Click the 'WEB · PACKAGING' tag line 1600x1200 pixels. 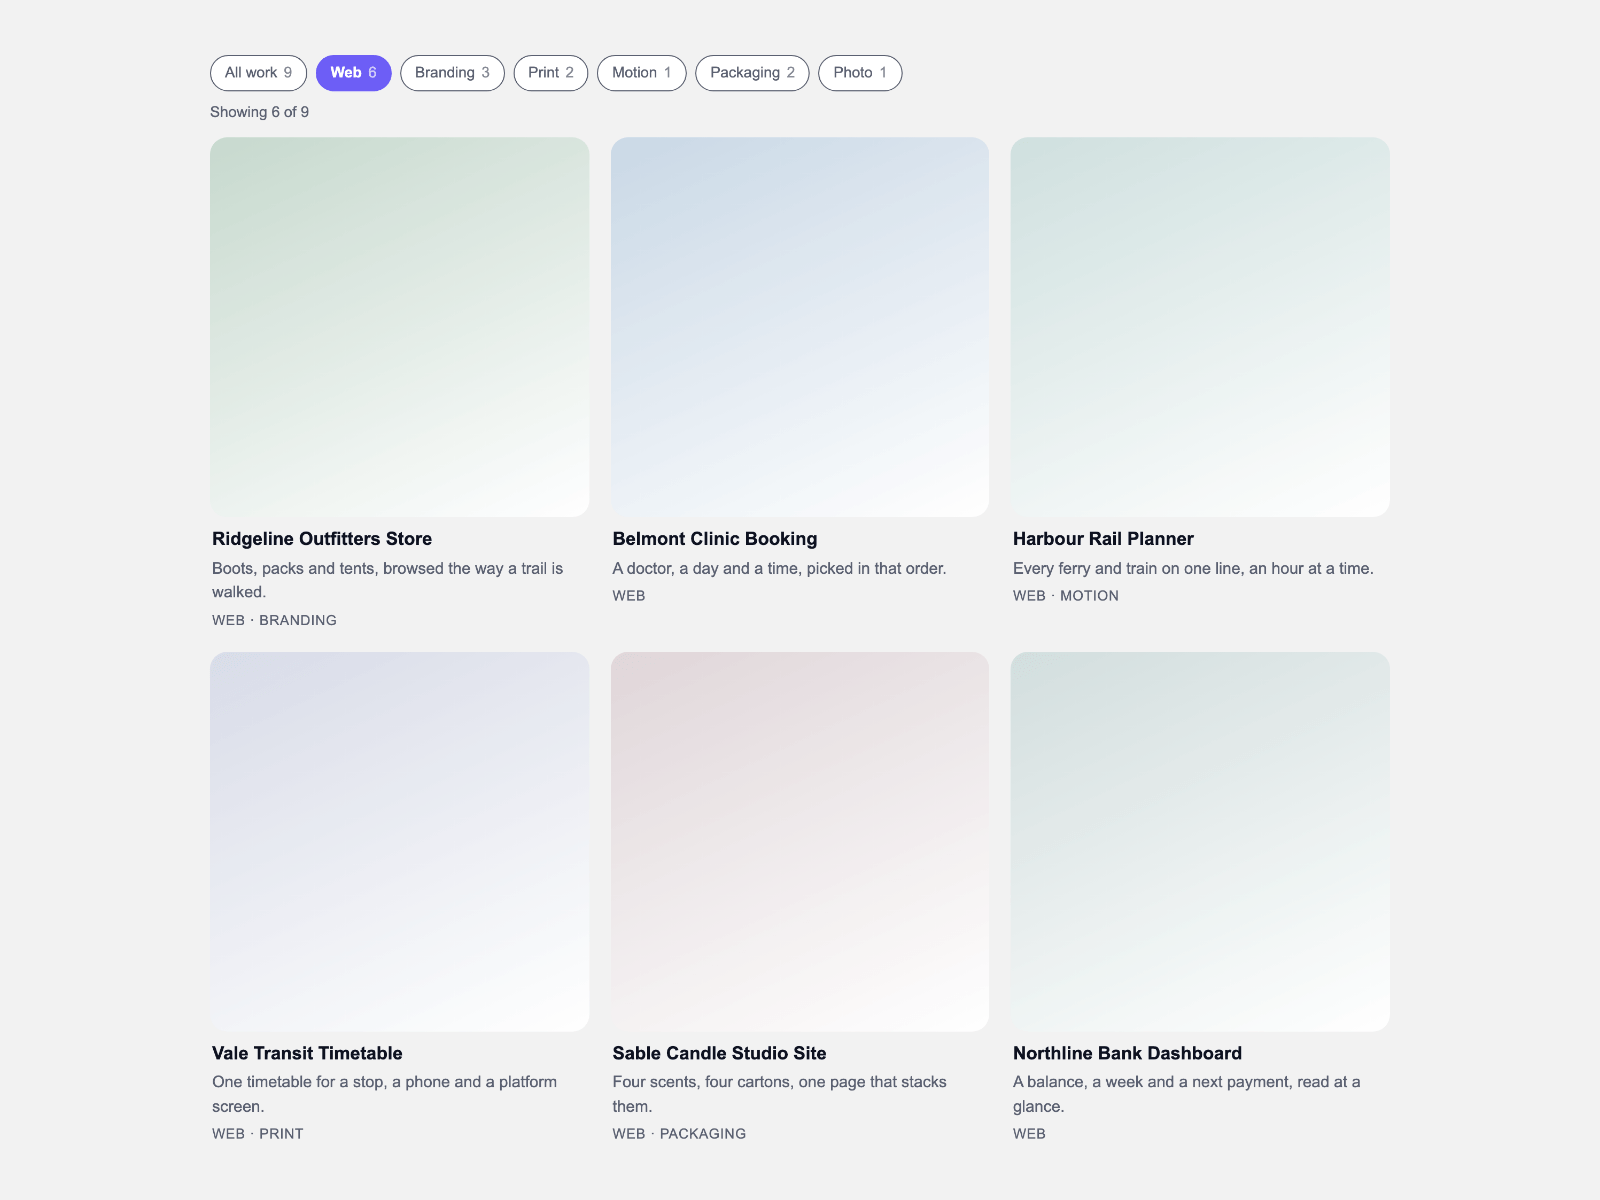coord(679,1134)
